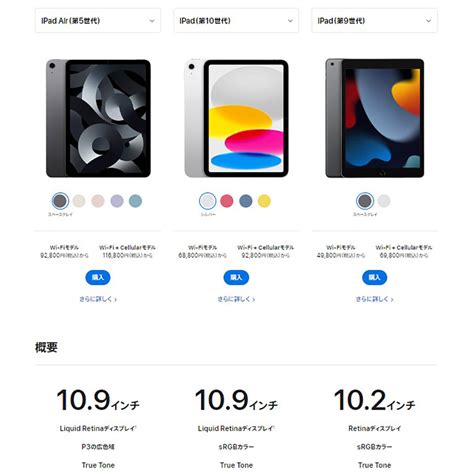Open the iPad (第10世代) model dropdown

[236, 21]
